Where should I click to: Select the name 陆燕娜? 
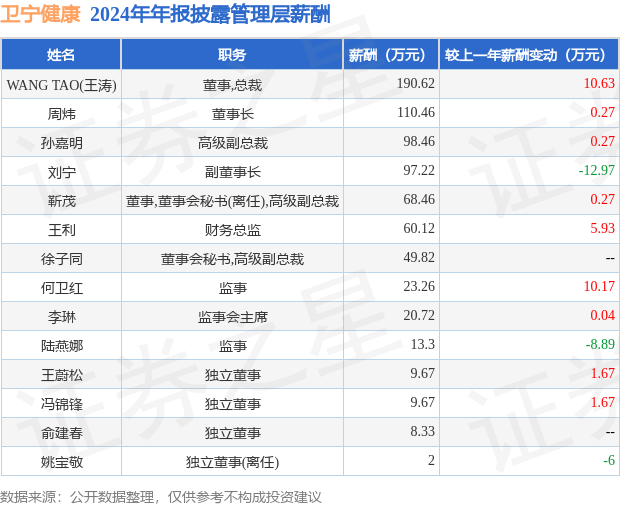[61, 346]
